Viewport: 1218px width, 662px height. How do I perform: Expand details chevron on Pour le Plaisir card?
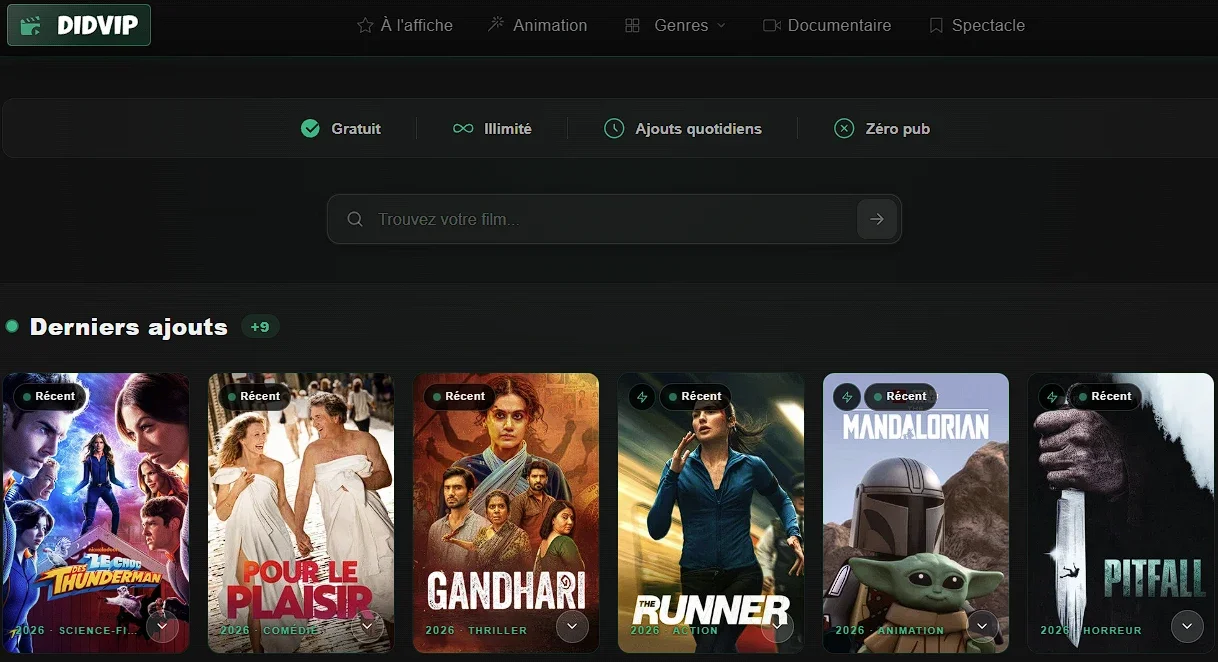[367, 627]
